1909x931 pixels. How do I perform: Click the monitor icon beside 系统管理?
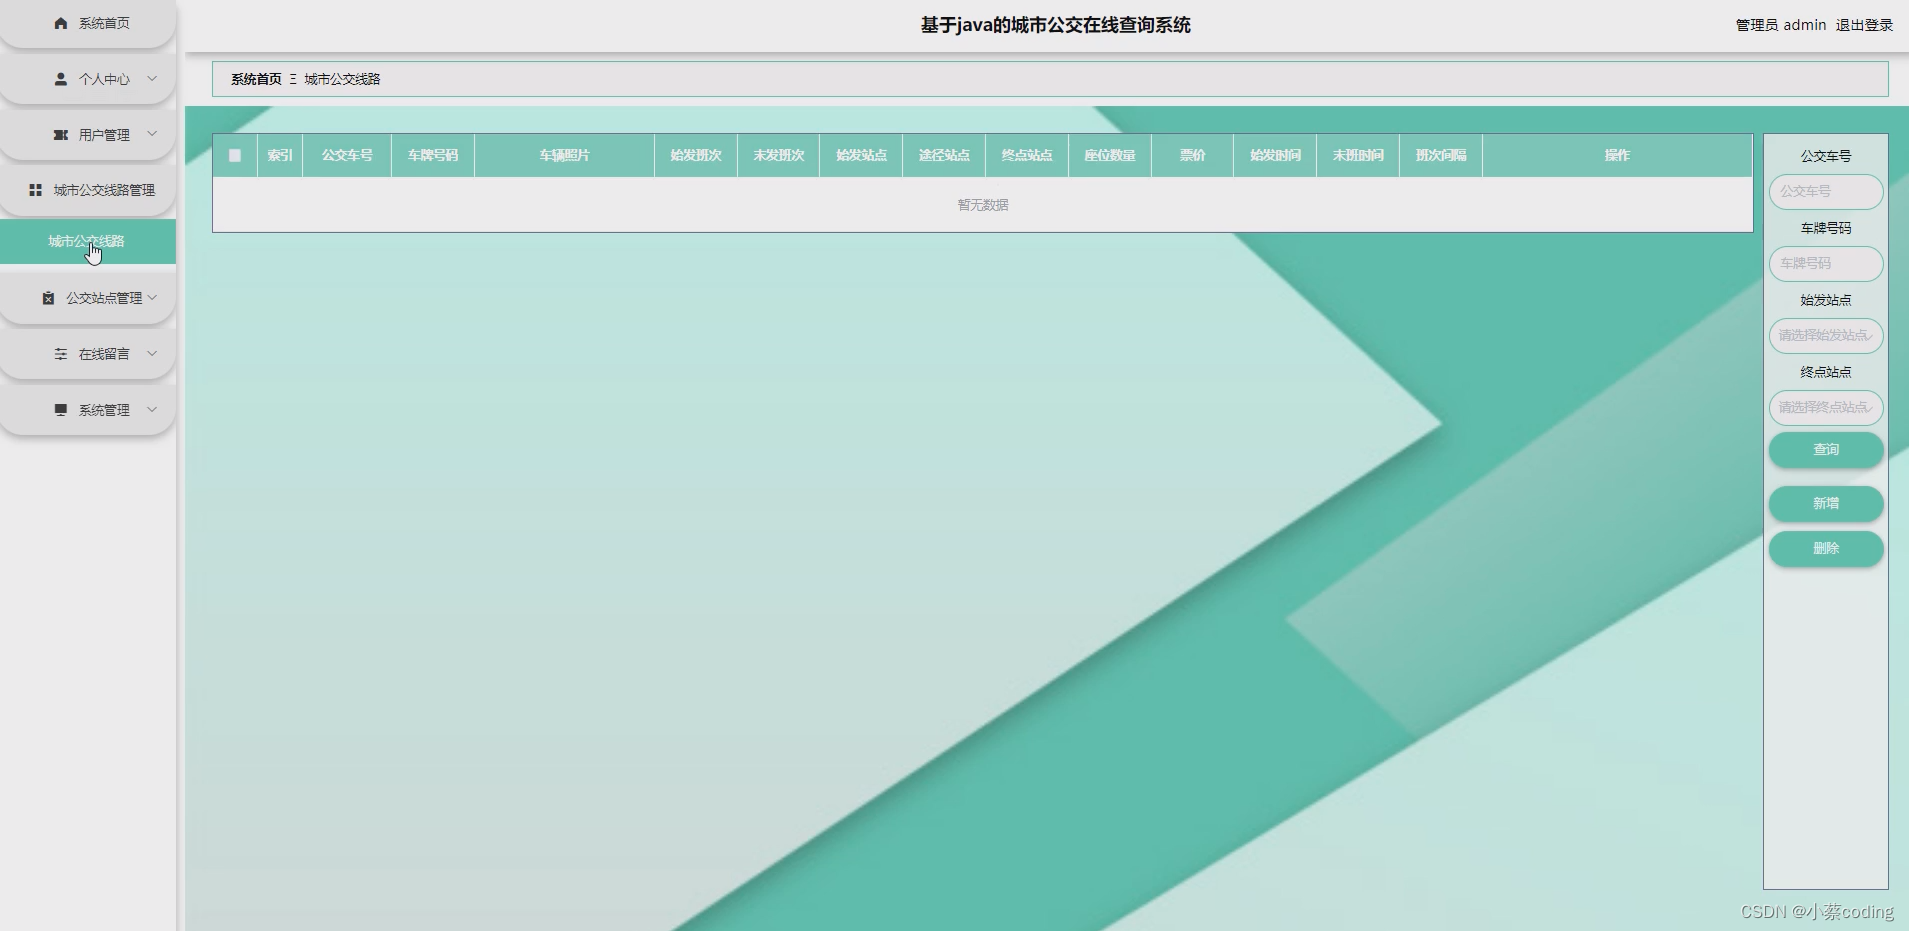tap(61, 410)
